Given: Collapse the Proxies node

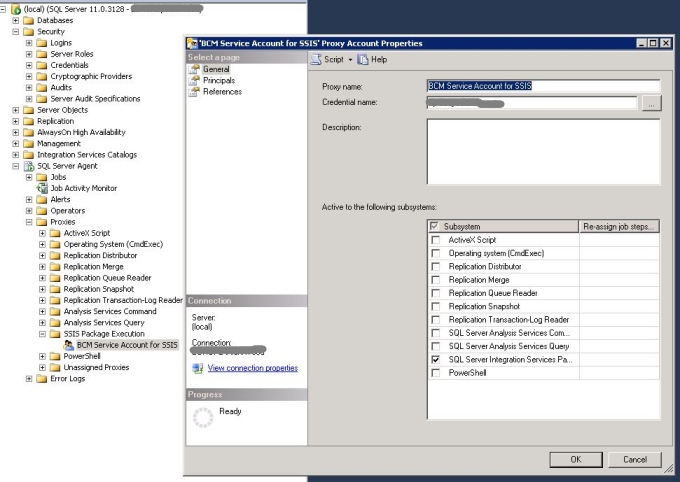Looking at the screenshot, I should [x=29, y=222].
